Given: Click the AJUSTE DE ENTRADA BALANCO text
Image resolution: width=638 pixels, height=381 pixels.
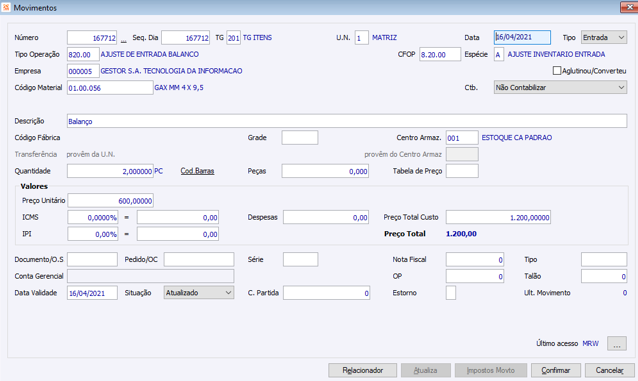Looking at the screenshot, I should tap(150, 54).
